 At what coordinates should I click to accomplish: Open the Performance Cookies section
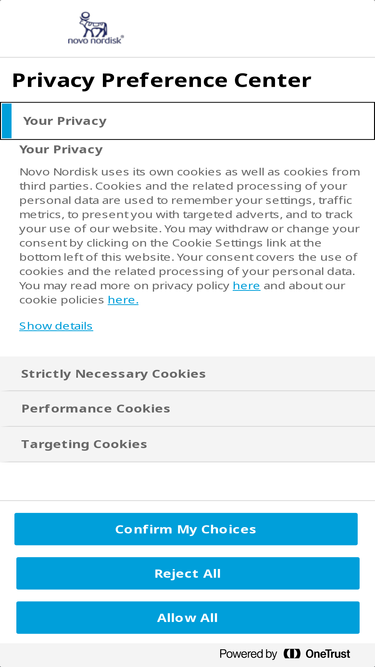point(188,409)
